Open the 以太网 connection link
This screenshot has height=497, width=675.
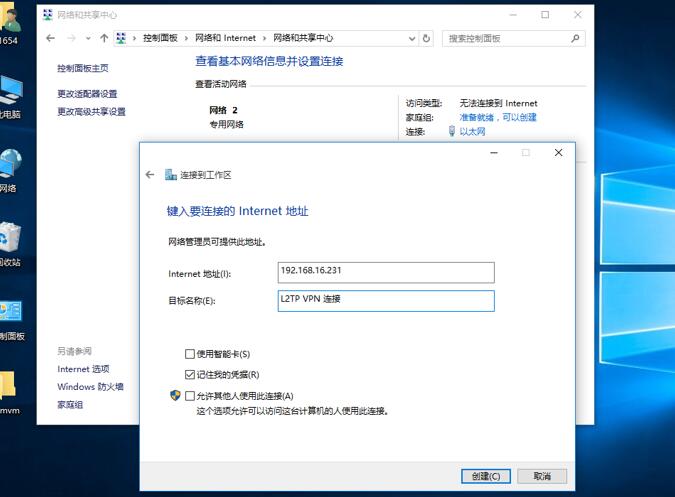(x=472, y=131)
